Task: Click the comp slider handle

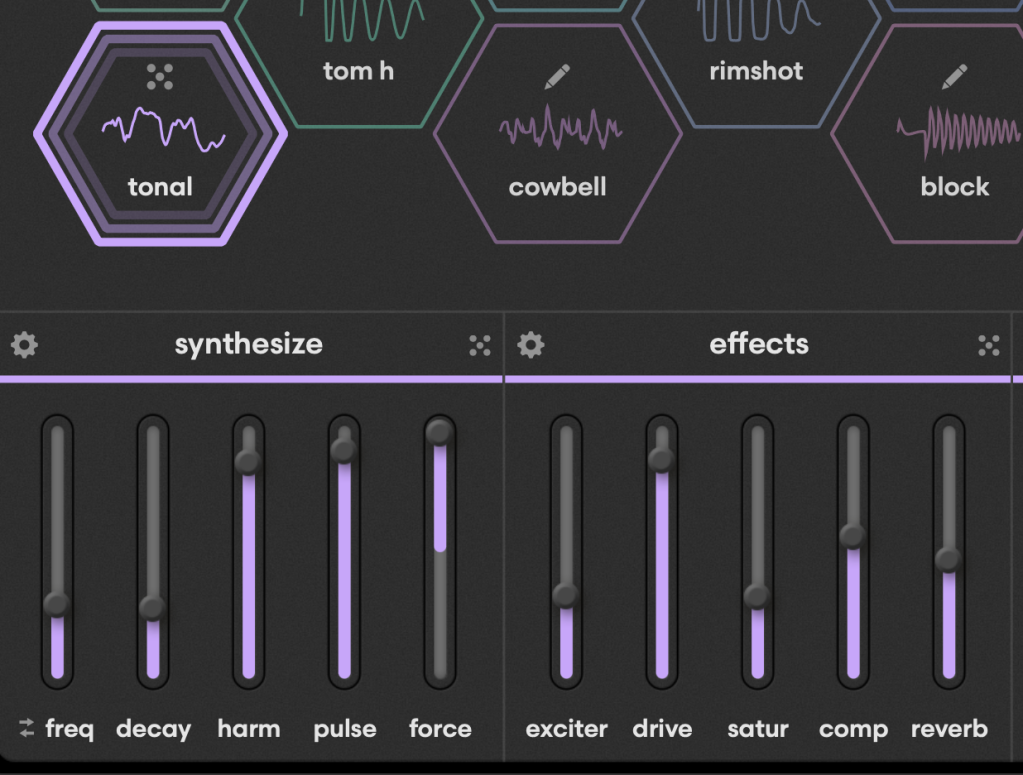Action: [853, 536]
